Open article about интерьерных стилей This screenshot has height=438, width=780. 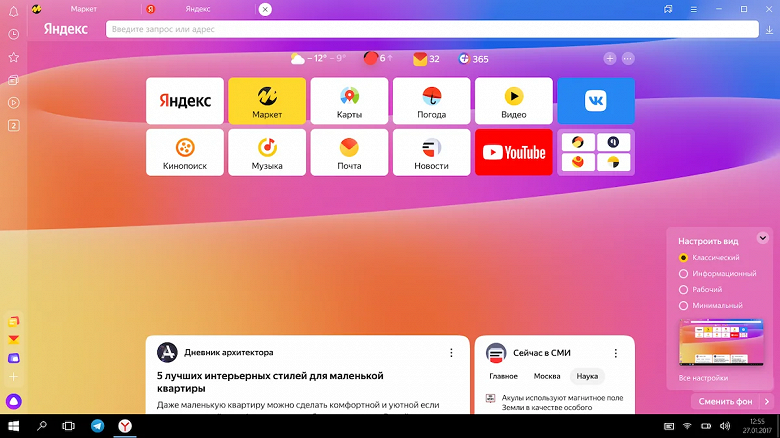270,382
